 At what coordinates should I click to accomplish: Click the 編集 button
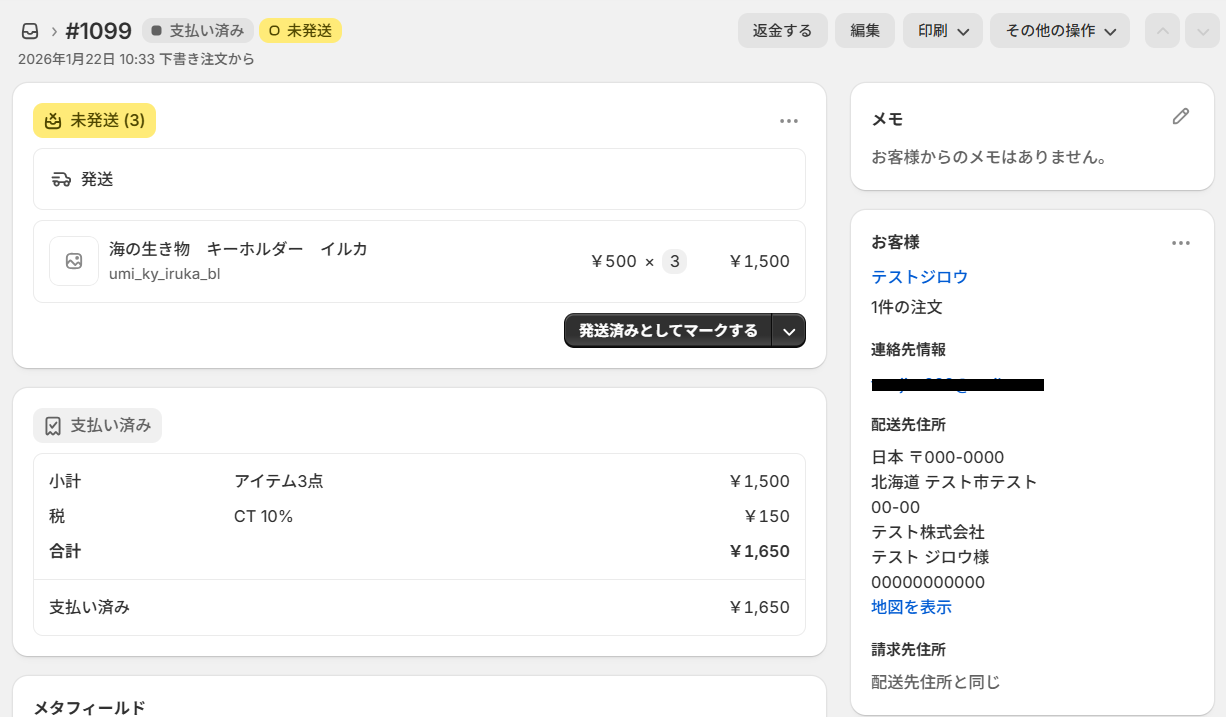point(865,31)
